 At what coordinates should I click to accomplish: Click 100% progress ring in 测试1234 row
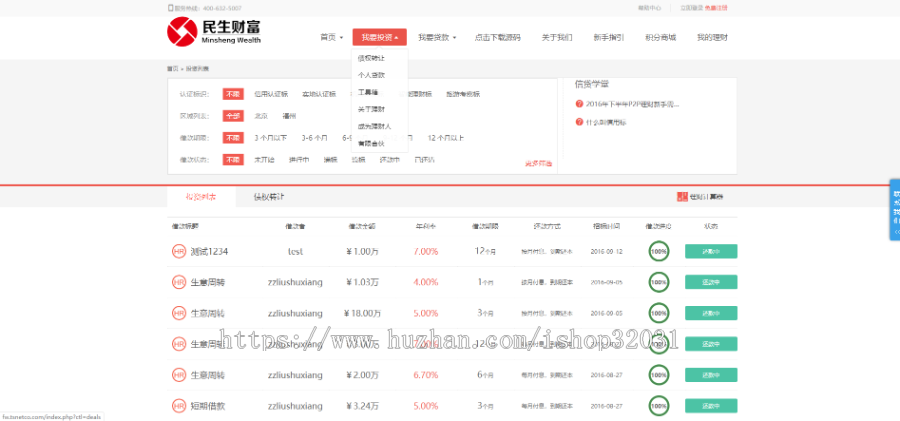[658, 251]
